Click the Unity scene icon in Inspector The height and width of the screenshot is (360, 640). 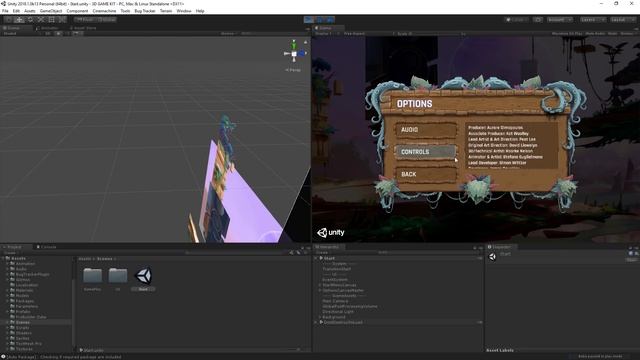click(x=492, y=256)
